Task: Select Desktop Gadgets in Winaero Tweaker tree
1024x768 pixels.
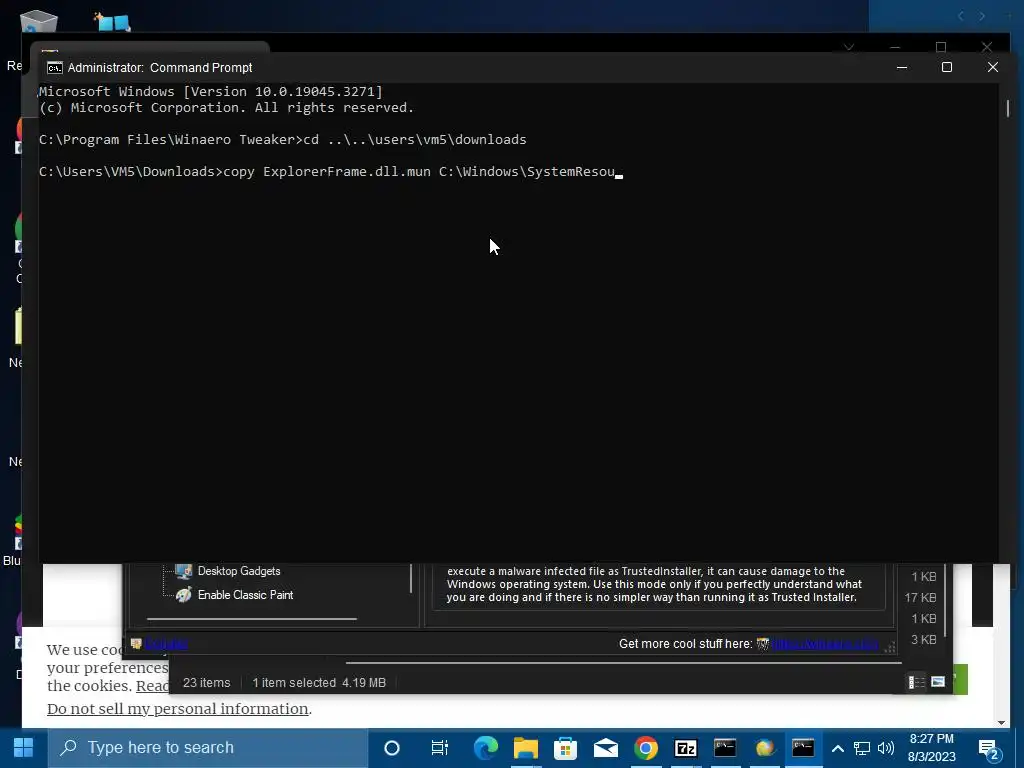Action: 238,571
